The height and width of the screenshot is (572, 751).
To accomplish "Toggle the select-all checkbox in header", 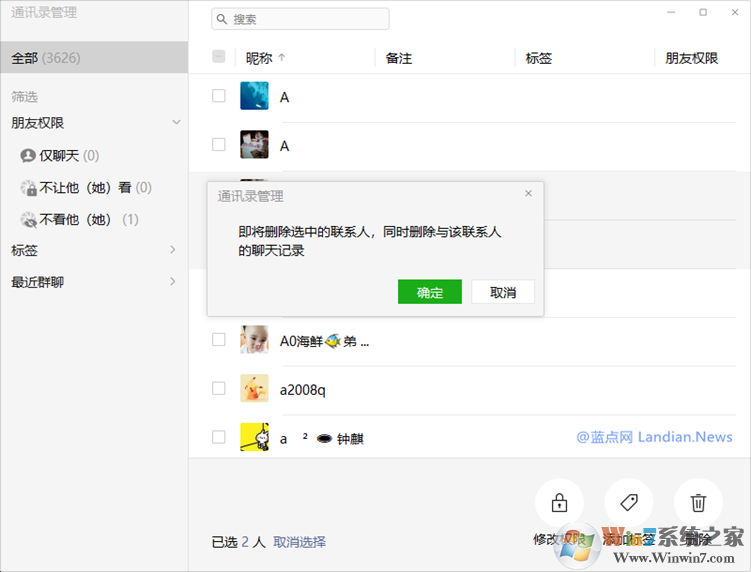I will 219,57.
